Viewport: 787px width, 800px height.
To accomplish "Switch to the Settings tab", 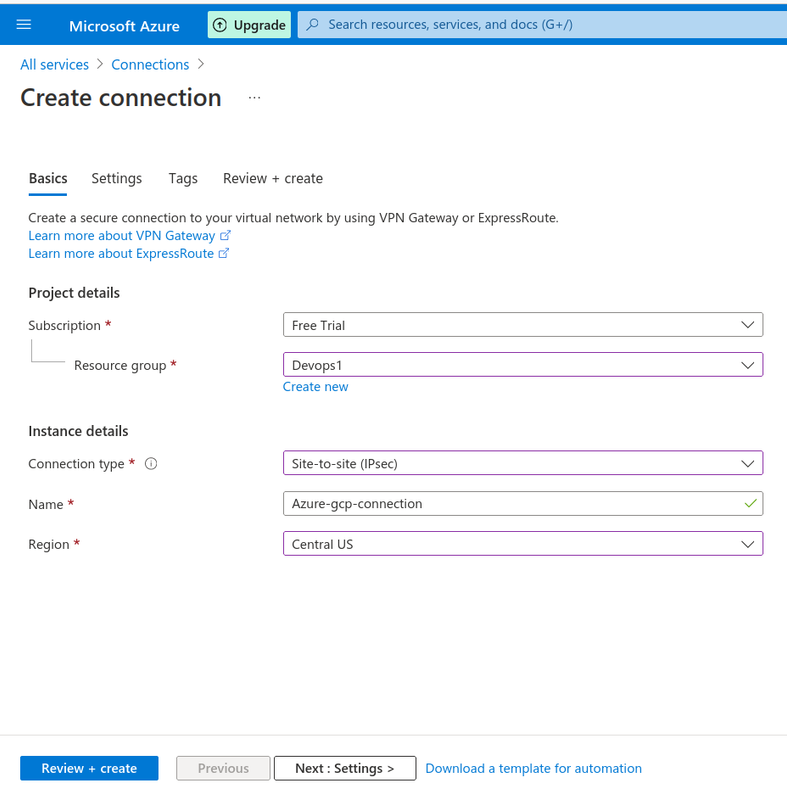I will (x=116, y=179).
